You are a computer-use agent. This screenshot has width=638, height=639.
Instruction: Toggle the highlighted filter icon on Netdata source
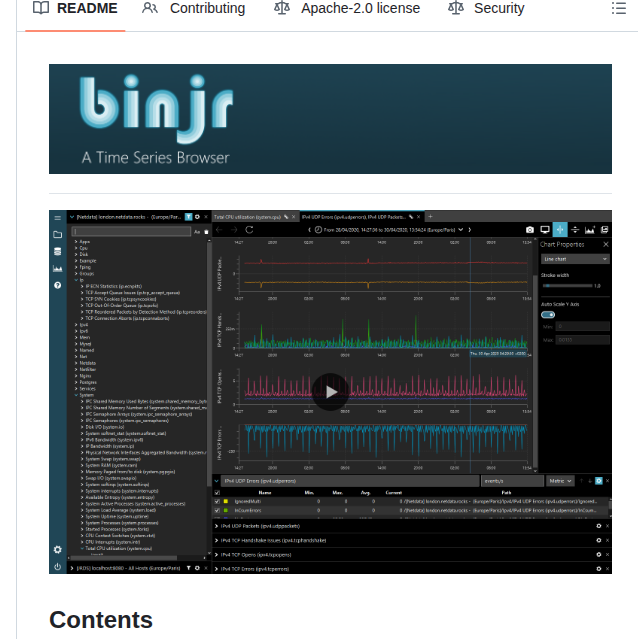(188, 217)
